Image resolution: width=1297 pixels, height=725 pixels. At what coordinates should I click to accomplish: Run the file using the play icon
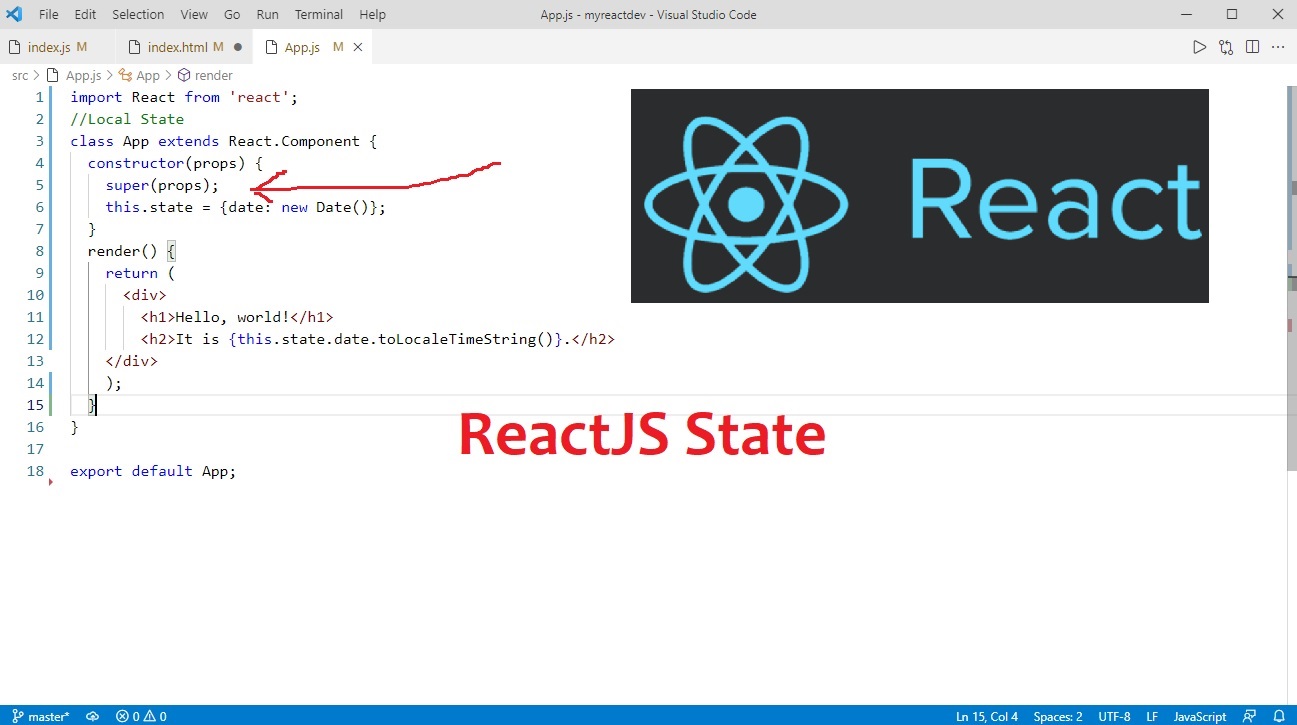(1198, 46)
